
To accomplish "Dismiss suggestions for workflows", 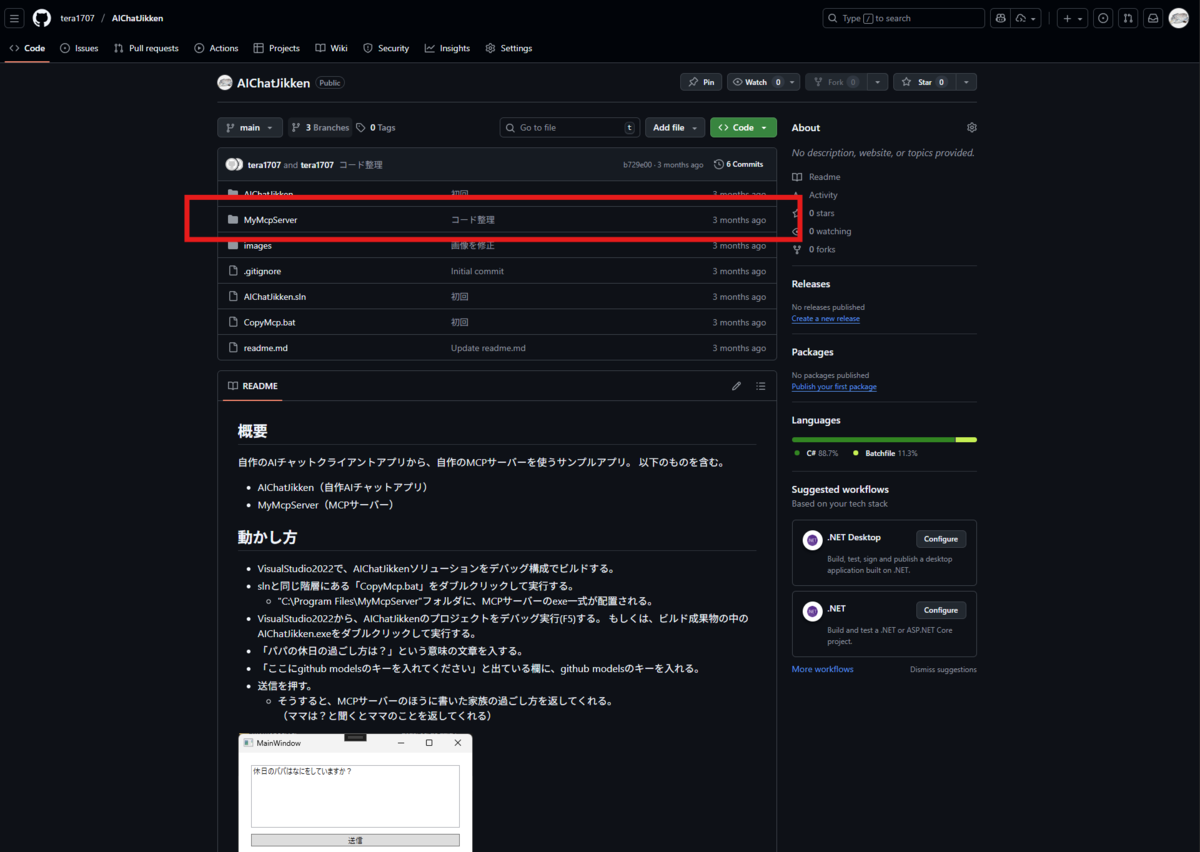I will click(x=943, y=669).
